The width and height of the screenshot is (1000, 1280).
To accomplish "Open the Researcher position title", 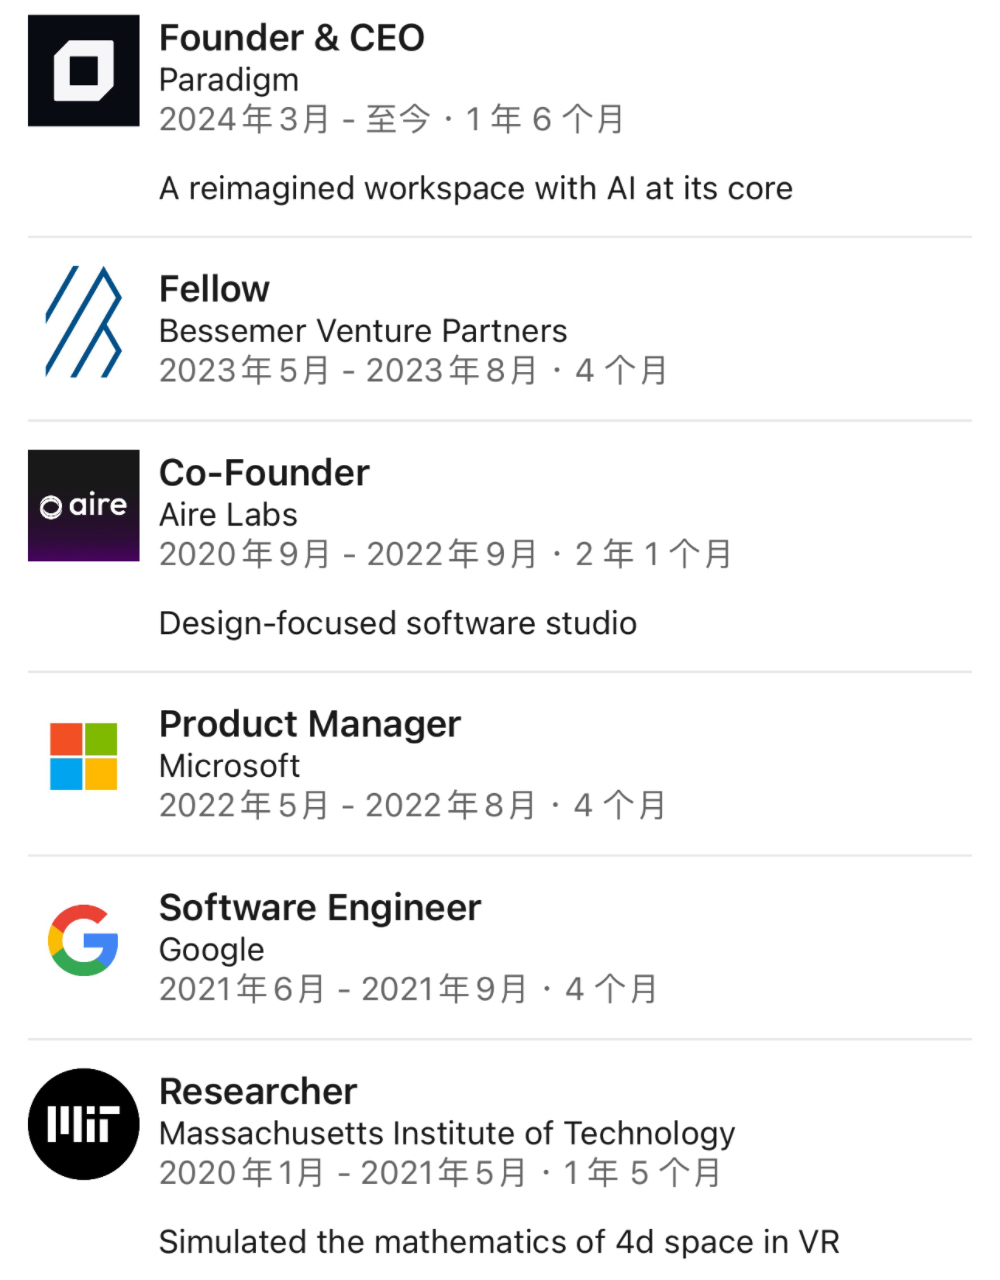I will (258, 1092).
